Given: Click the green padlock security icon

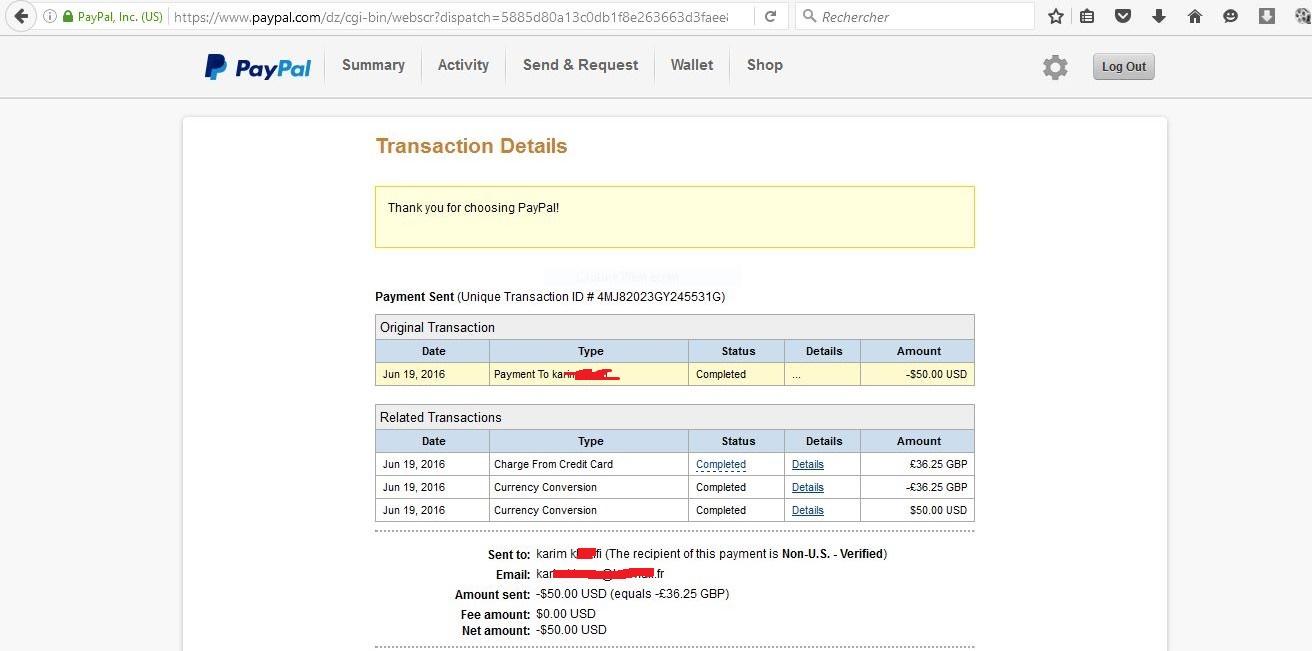Looking at the screenshot, I should [x=68, y=17].
